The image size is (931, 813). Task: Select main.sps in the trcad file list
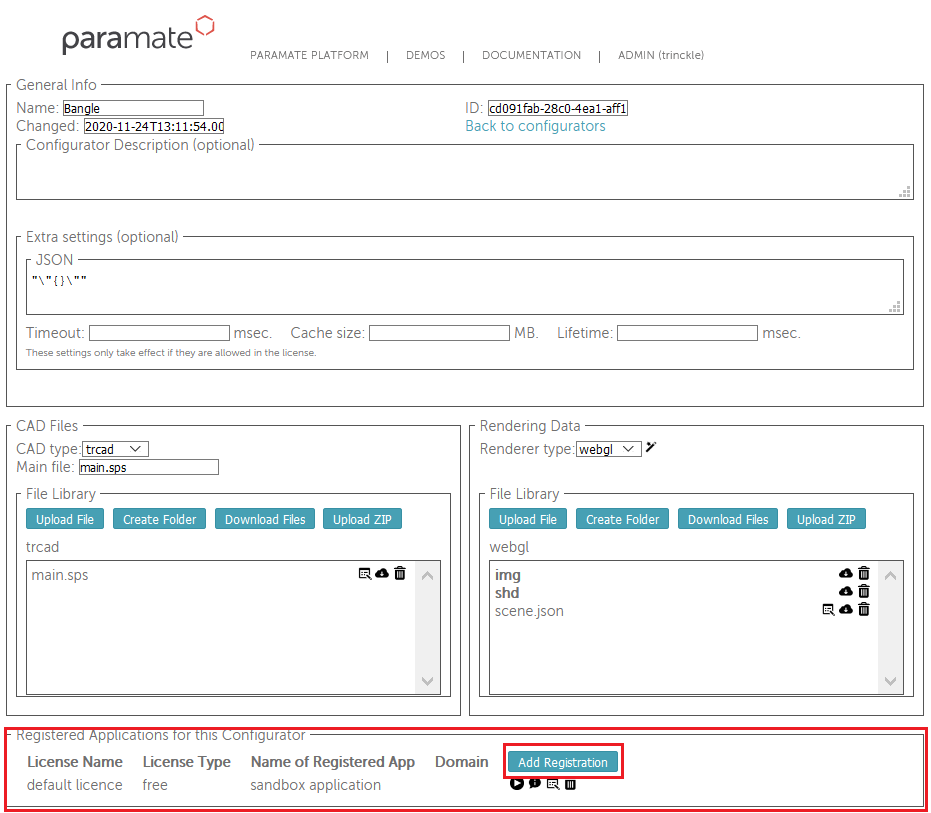coord(60,575)
